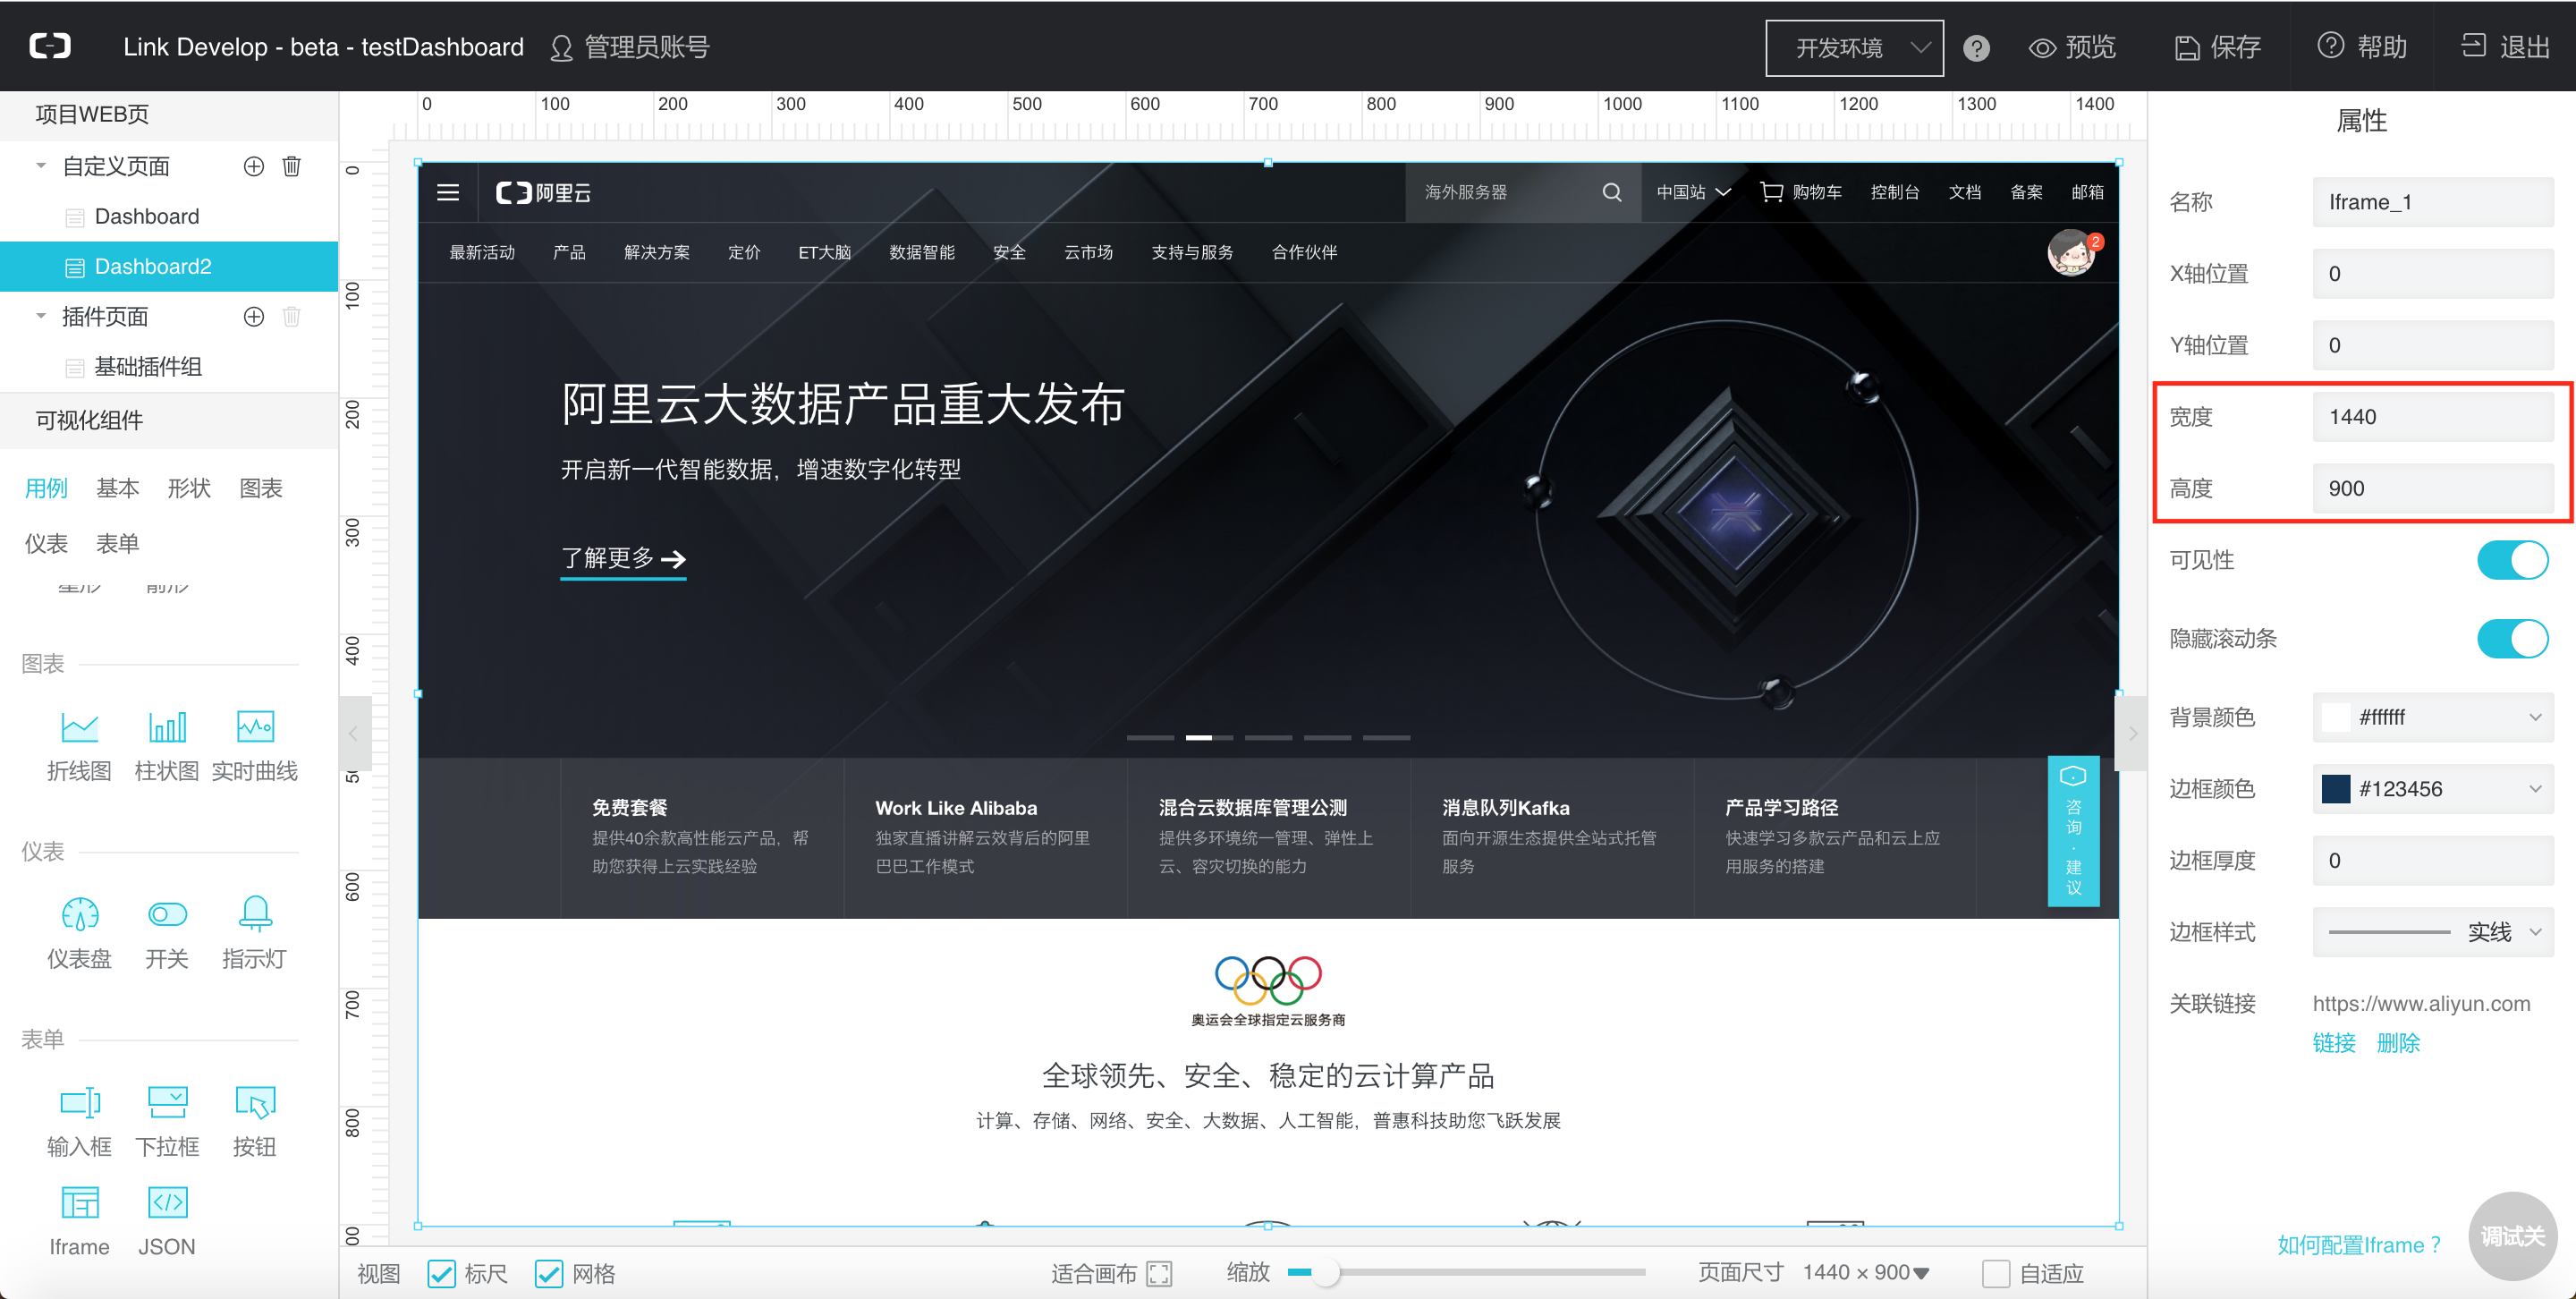Viewport: 2576px width, 1299px height.
Task: Switch to the 仪表 component tab
Action: click(46, 543)
